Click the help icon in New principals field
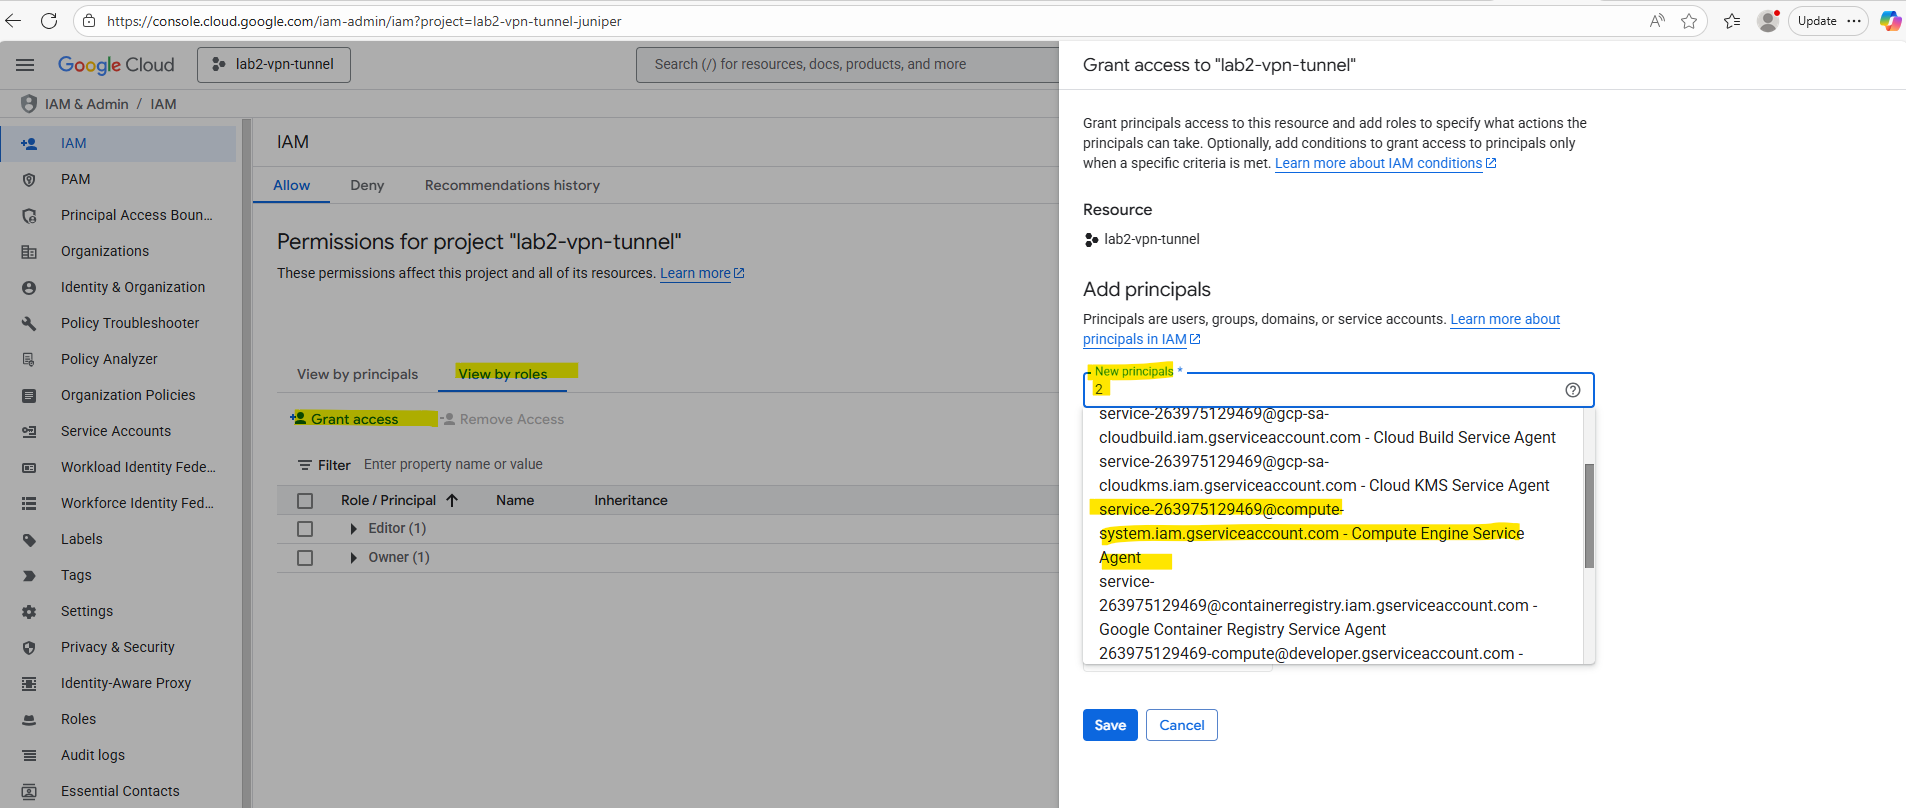Image resolution: width=1906 pixels, height=808 pixels. (x=1572, y=390)
